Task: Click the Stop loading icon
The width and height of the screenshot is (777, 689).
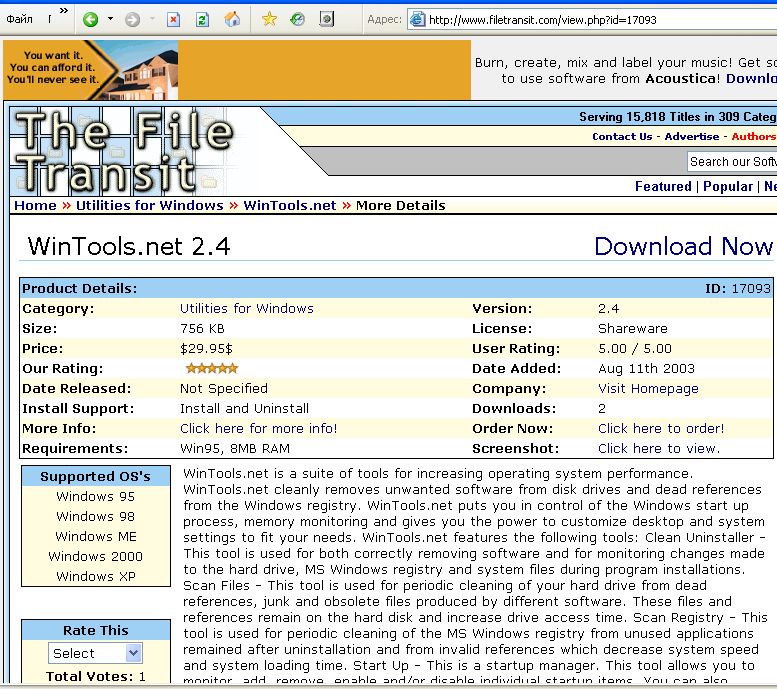Action: tap(173, 19)
